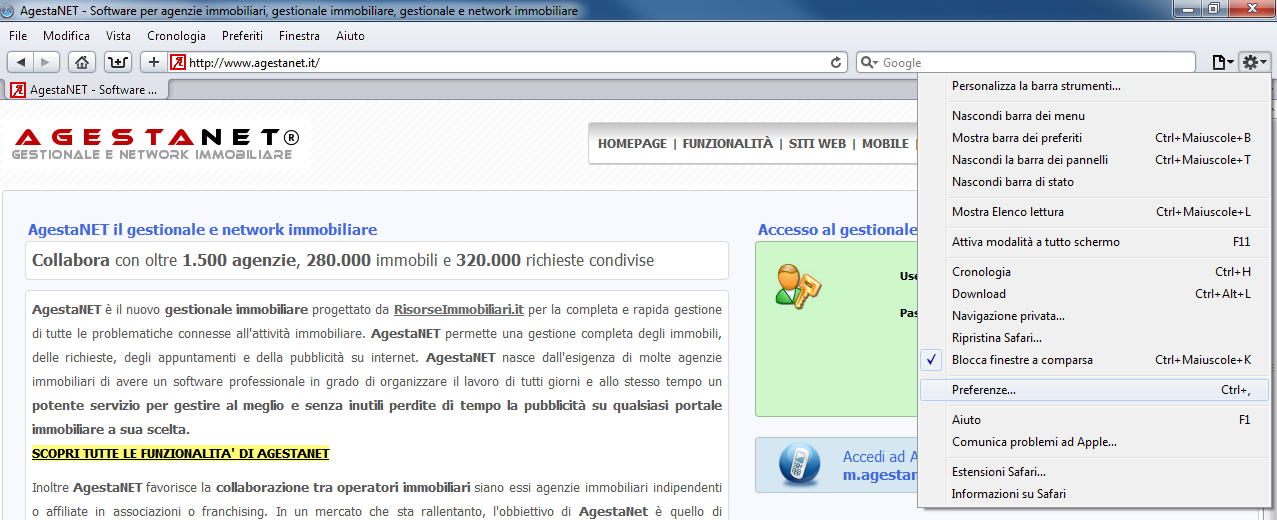The width and height of the screenshot is (1277, 520).
Task: Toggle the Safari settings gear menu
Action: point(1254,62)
